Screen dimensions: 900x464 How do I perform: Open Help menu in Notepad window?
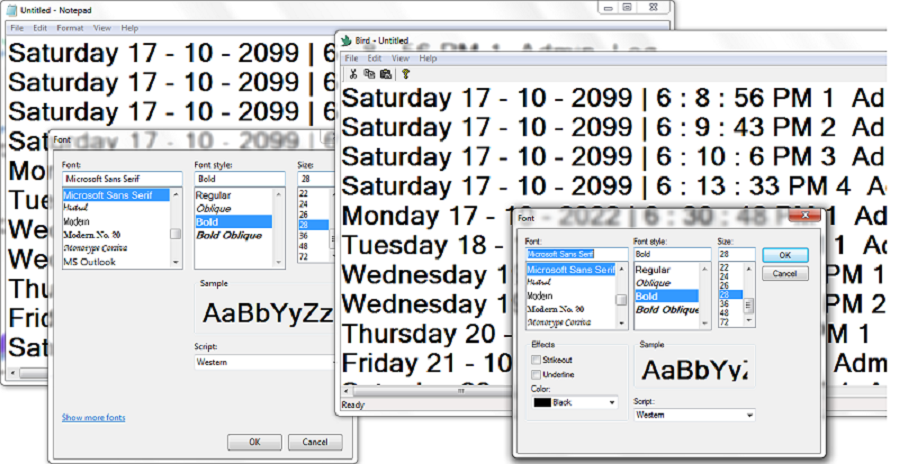point(130,28)
